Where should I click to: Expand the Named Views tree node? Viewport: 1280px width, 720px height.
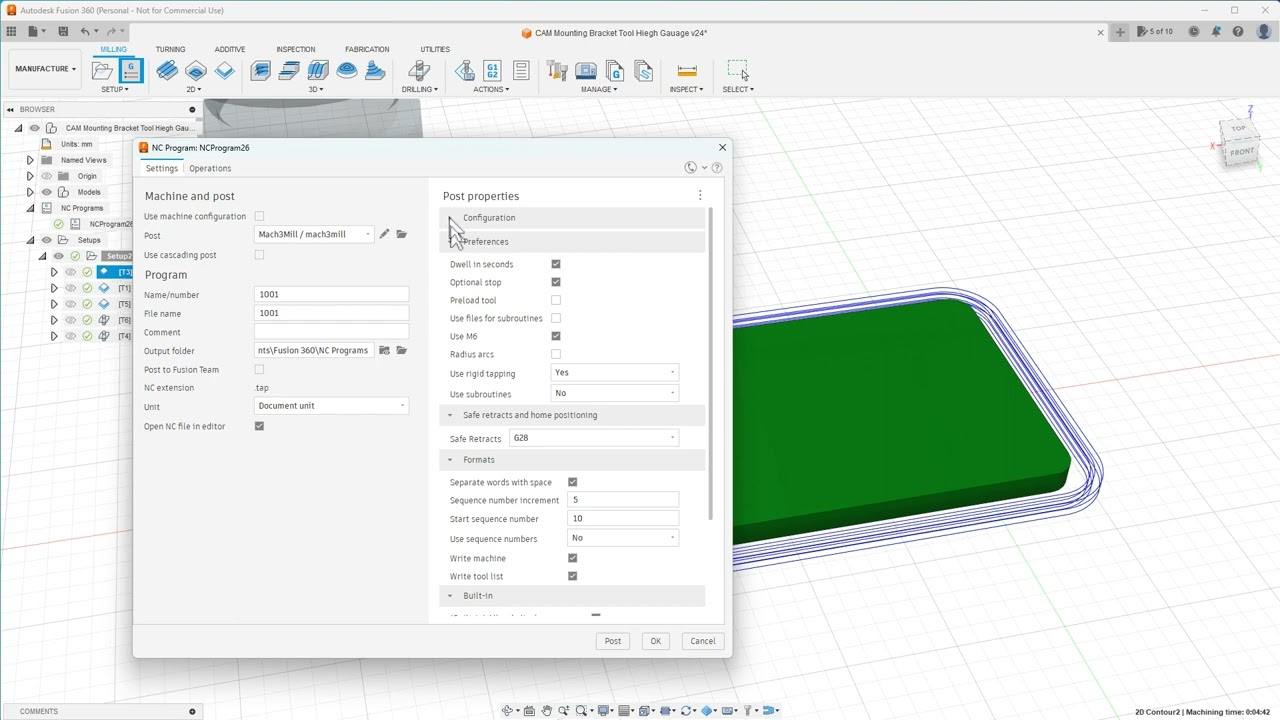point(30,160)
